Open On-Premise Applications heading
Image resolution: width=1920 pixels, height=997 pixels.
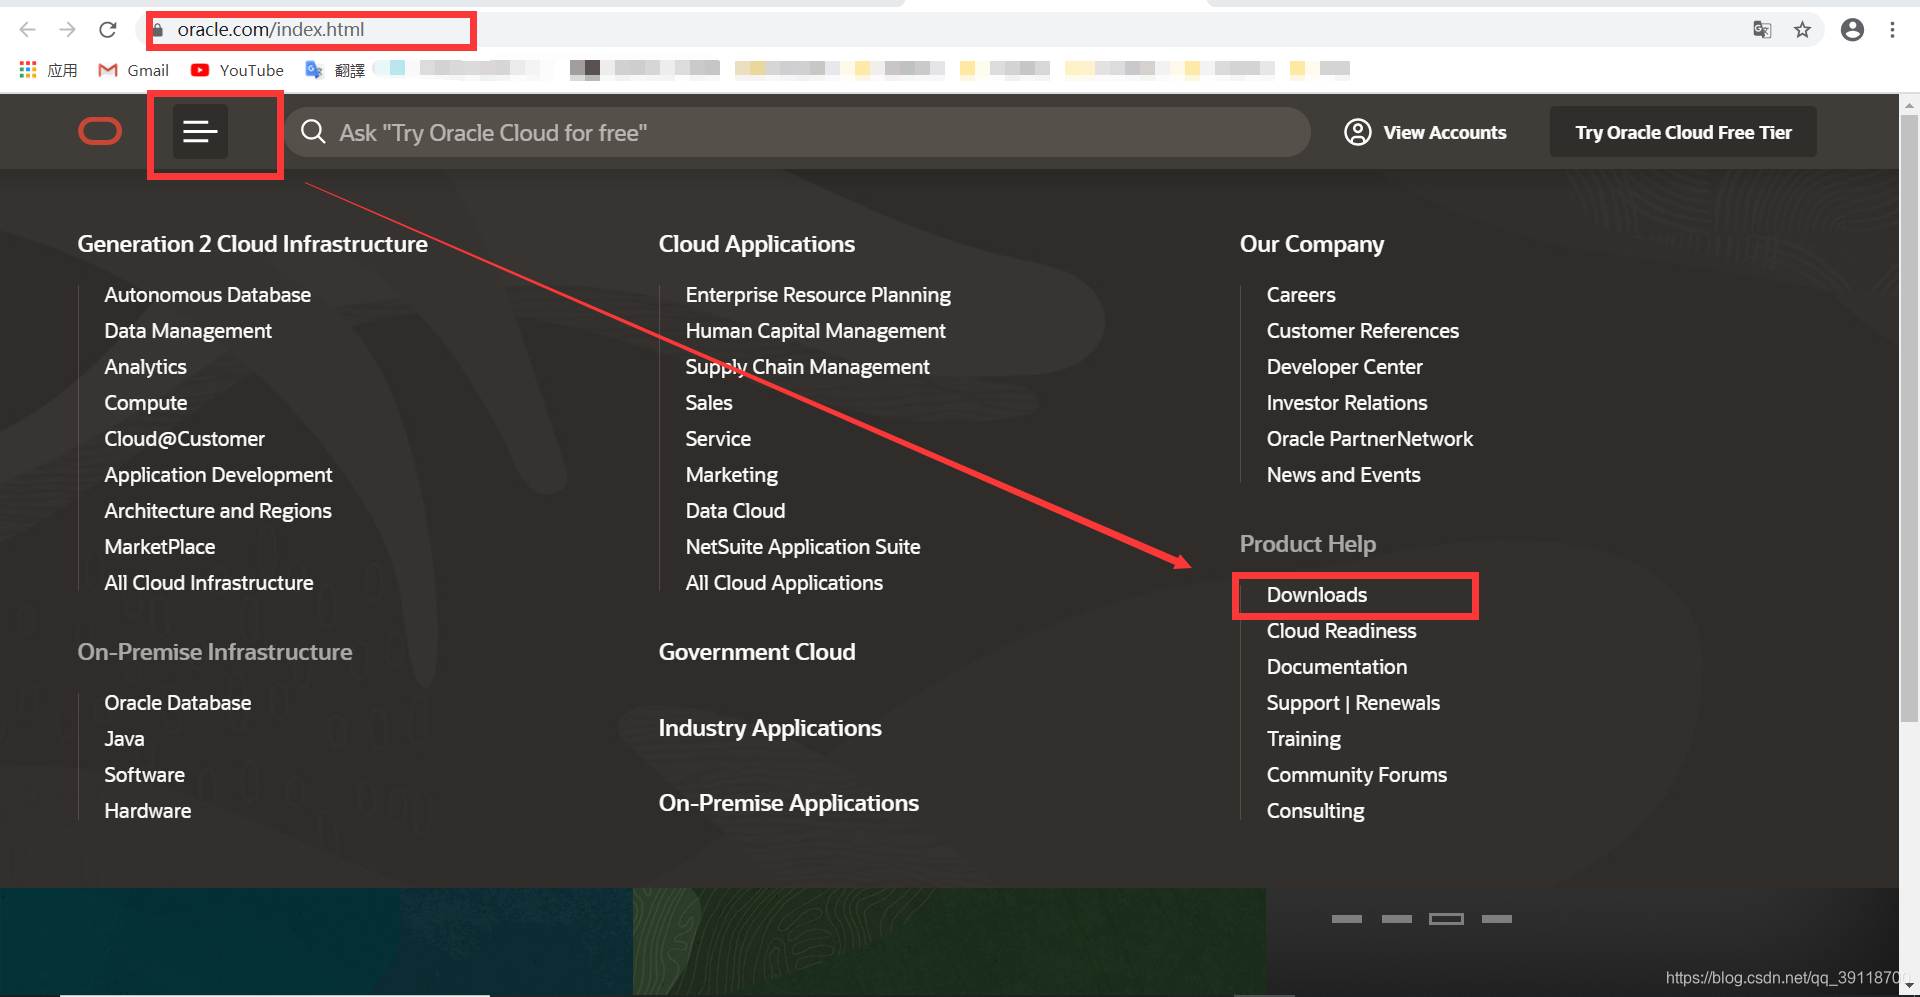click(788, 803)
